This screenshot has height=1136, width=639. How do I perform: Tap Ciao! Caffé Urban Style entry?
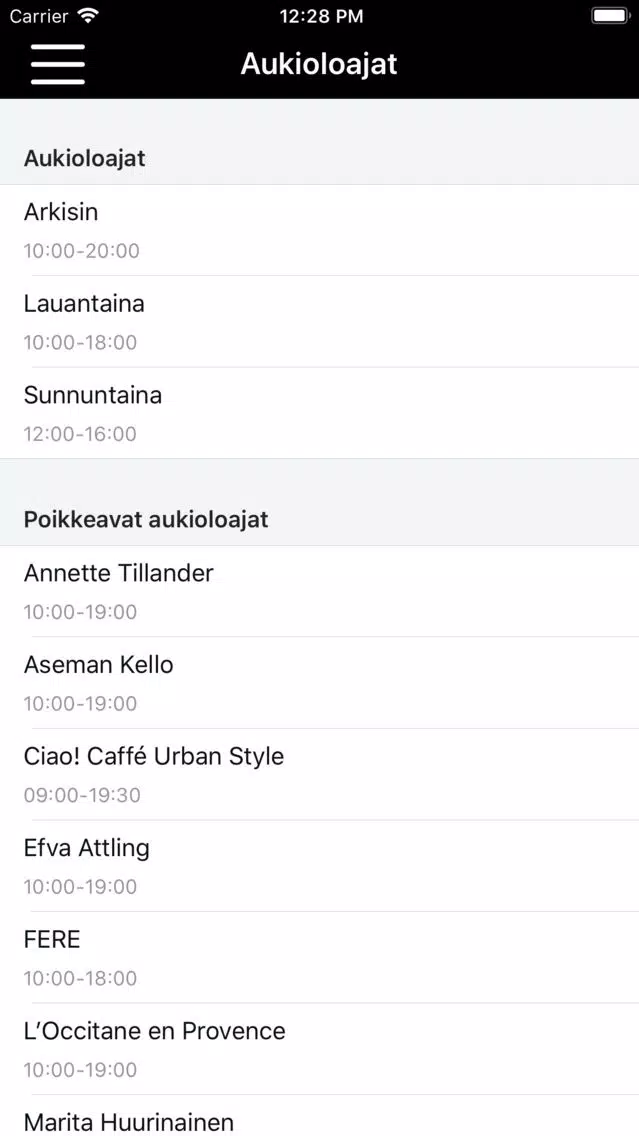click(319, 774)
